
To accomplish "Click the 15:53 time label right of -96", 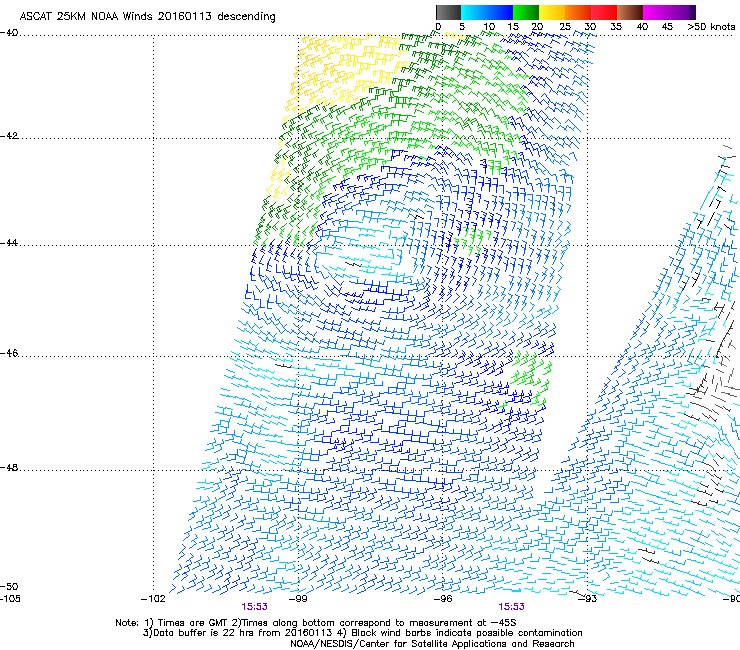I will (511, 607).
